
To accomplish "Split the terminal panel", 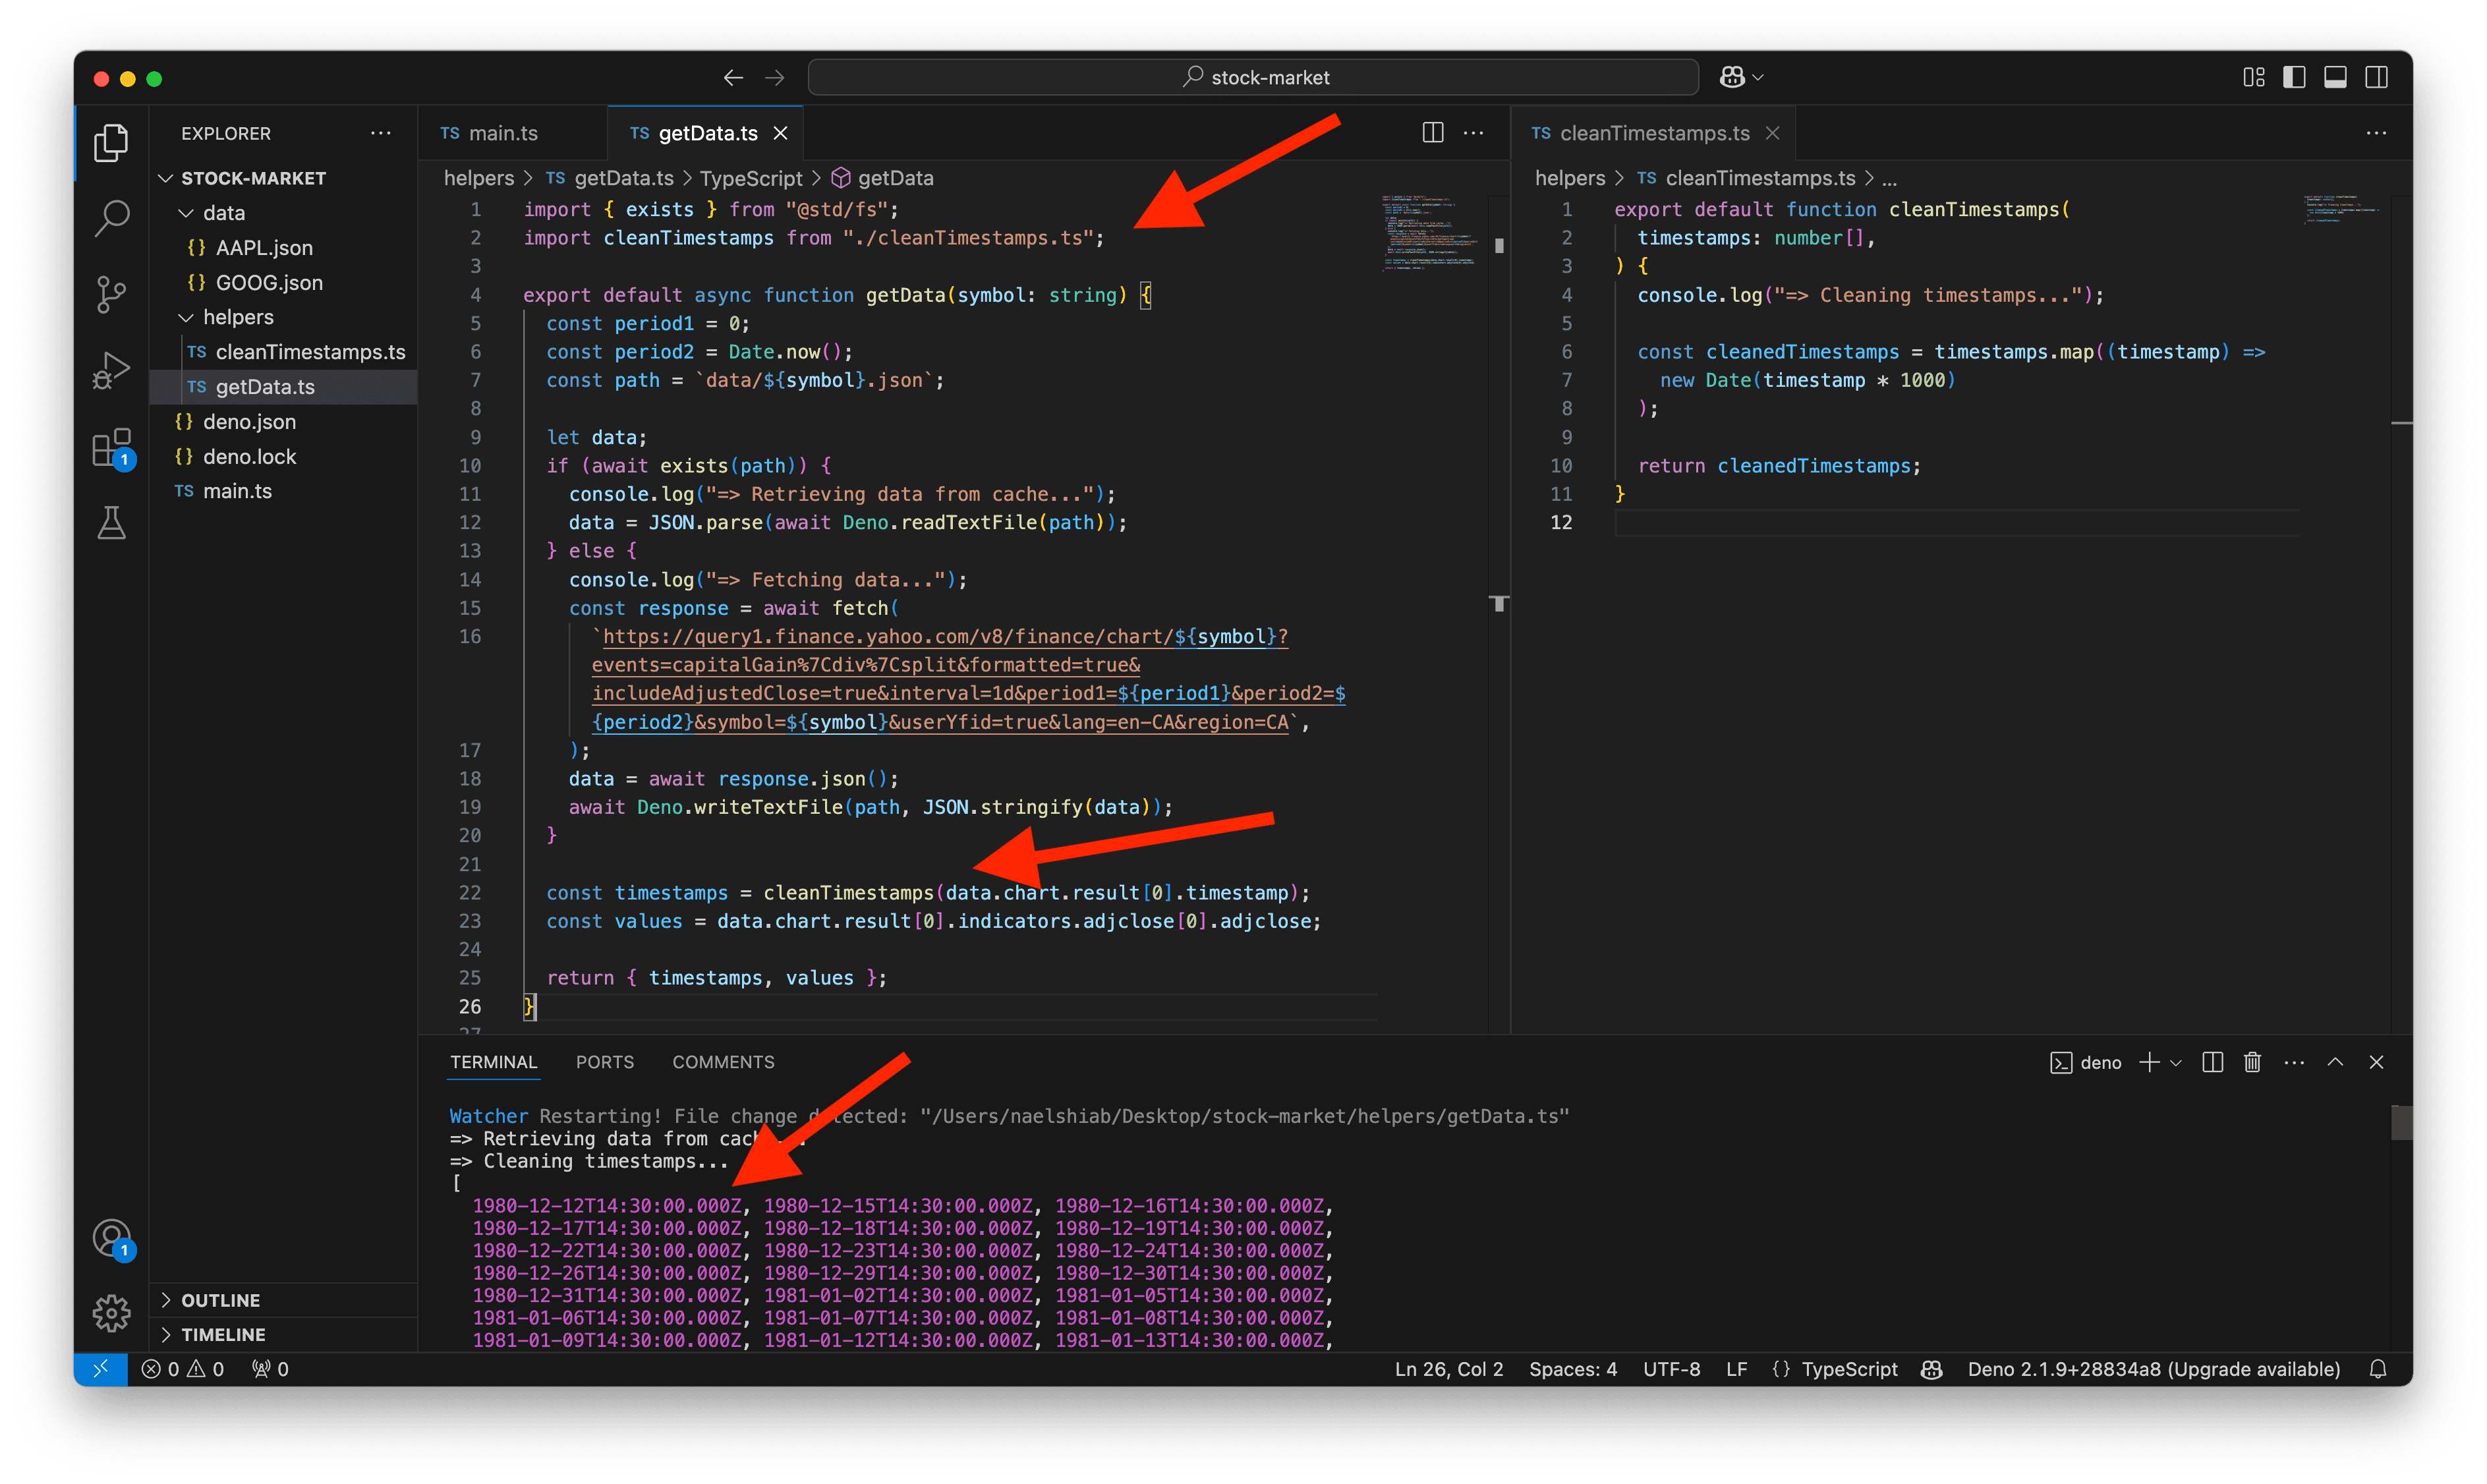I will coord(2212,1062).
